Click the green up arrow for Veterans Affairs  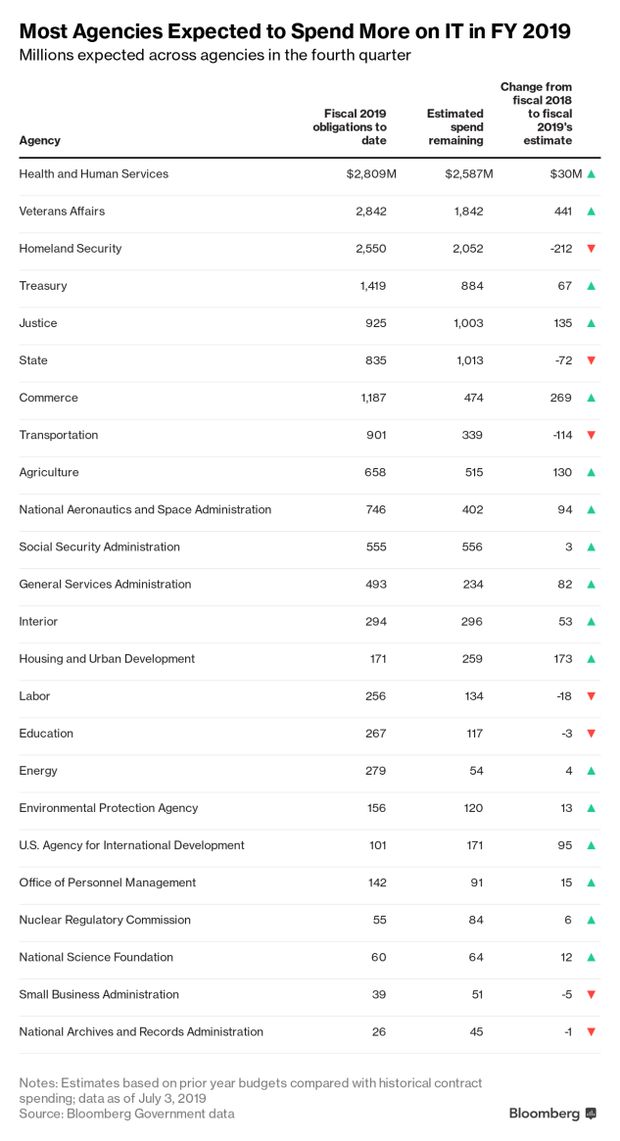click(591, 211)
